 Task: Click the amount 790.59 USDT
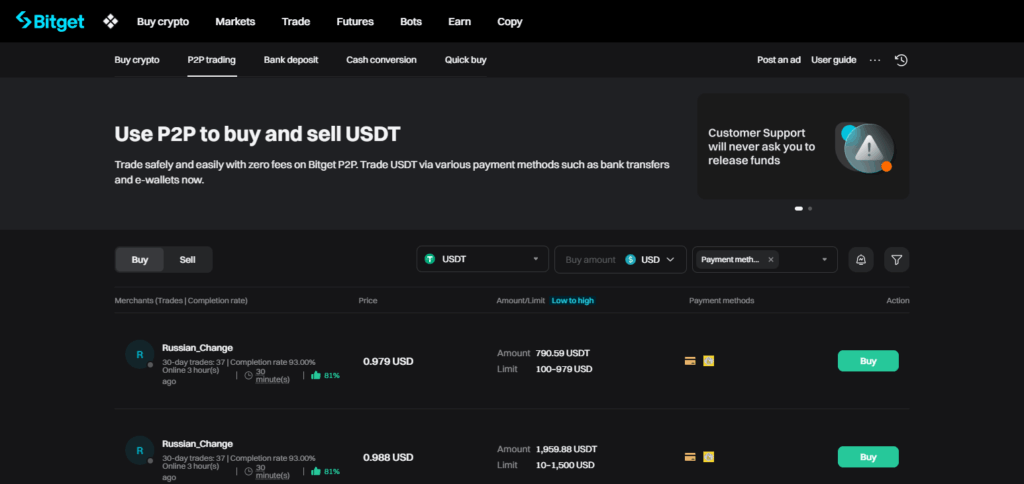(562, 353)
